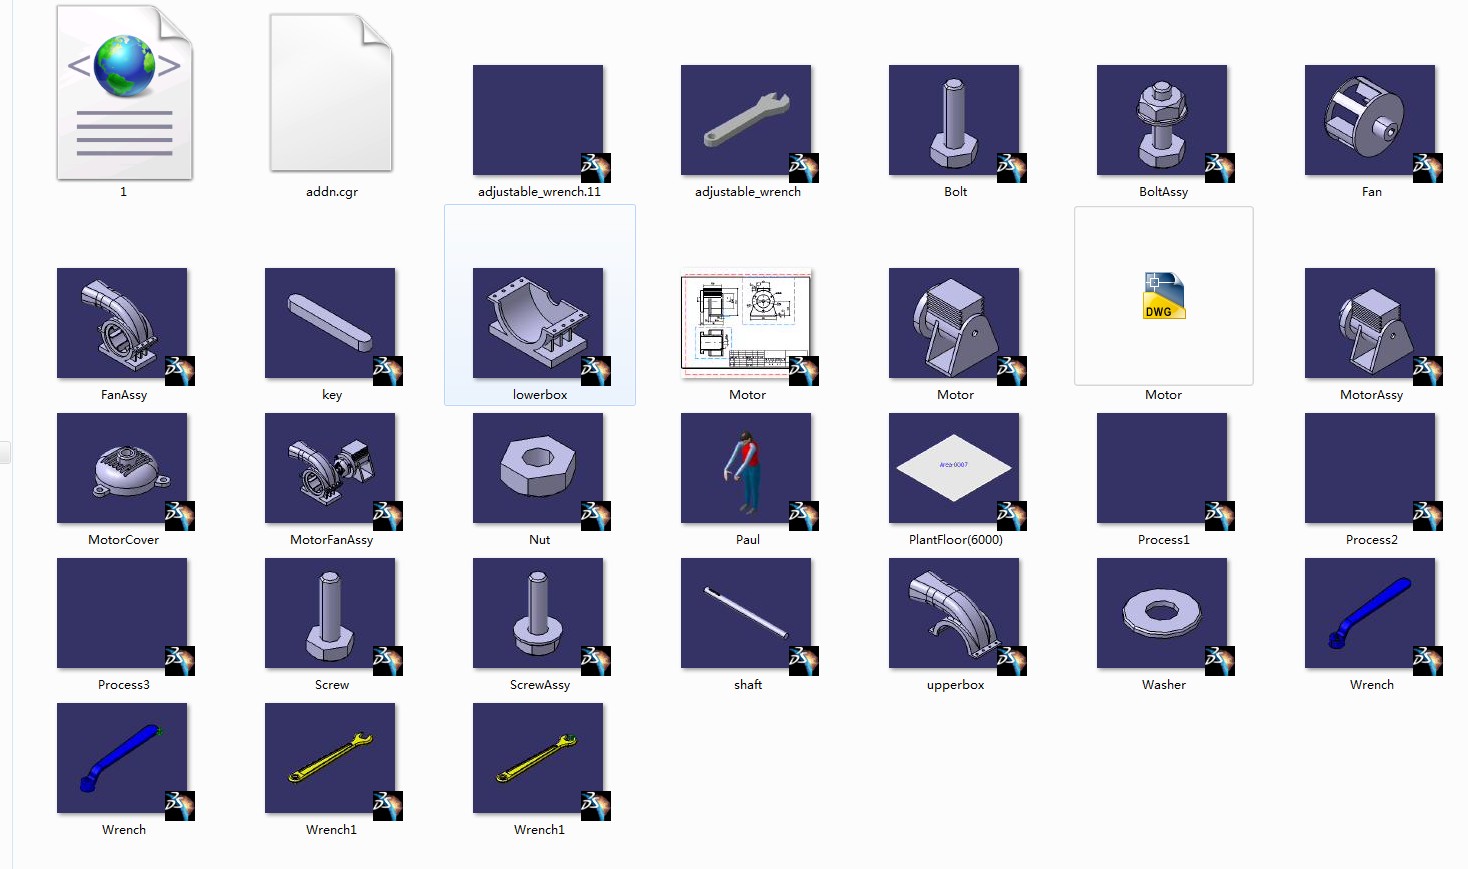Viewport: 1468px width, 869px height.
Task: Select the ScrewAssy assembly file
Action: [x=538, y=613]
